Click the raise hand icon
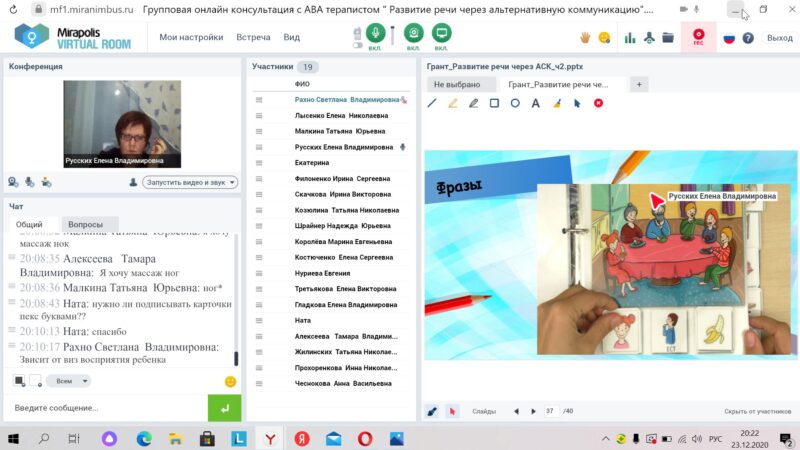Viewport: 800px width, 450px height. pos(585,37)
